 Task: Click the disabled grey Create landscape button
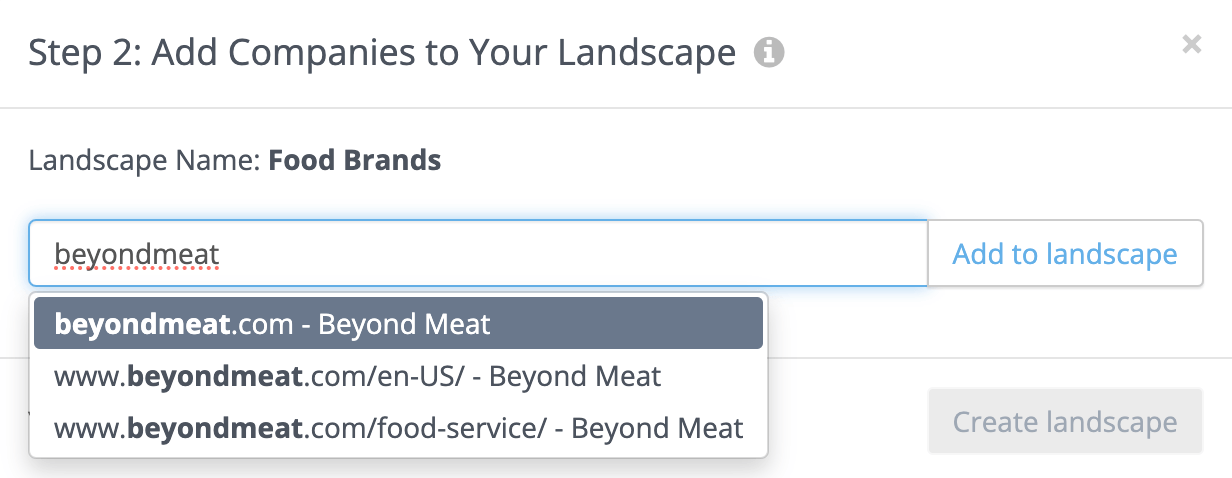1065,421
